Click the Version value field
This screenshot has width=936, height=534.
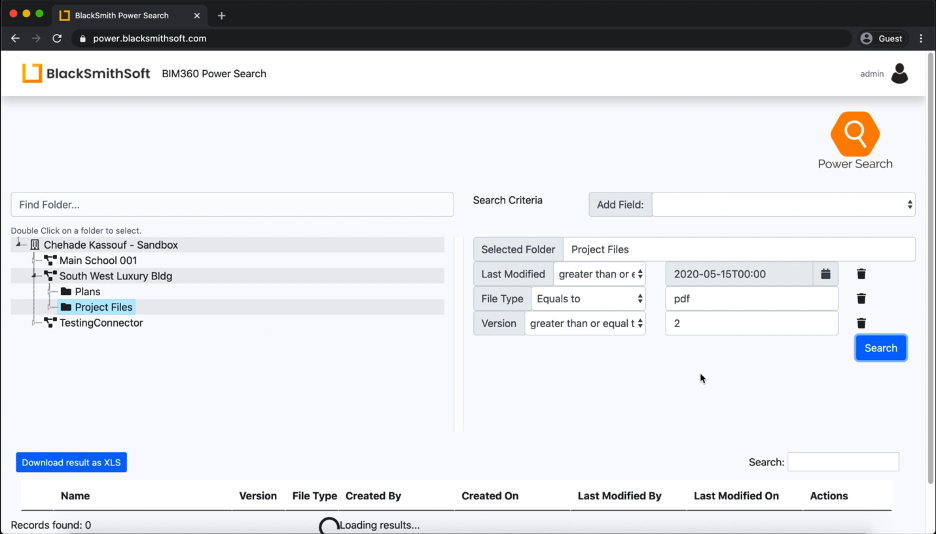[x=752, y=323]
